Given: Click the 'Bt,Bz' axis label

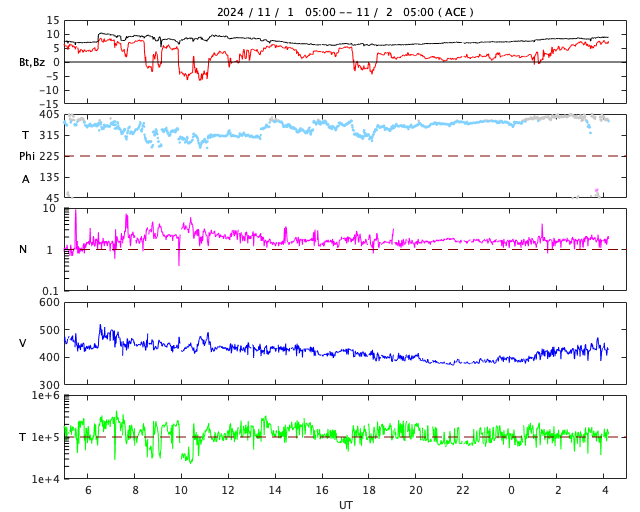Looking at the screenshot, I should pyautogui.click(x=32, y=62).
